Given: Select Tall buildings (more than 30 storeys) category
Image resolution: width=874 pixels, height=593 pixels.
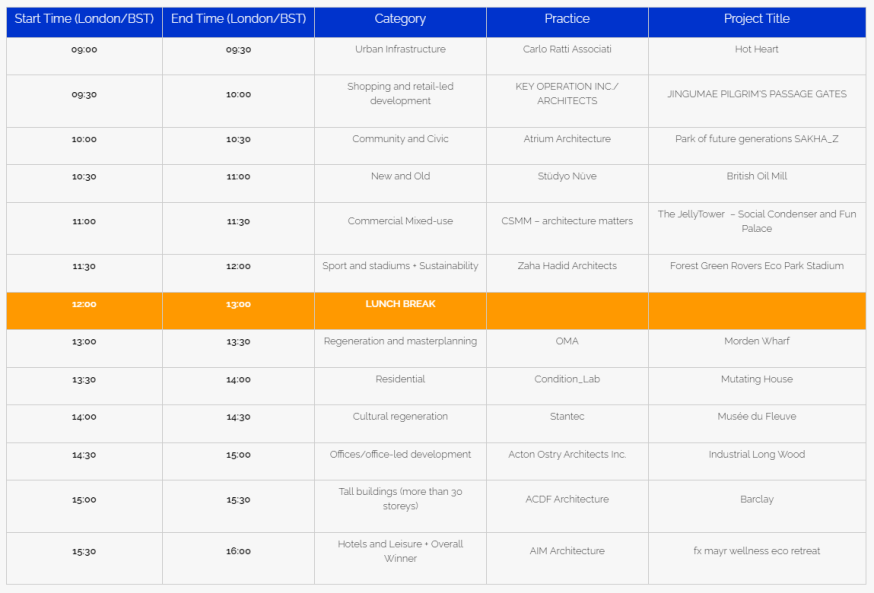Looking at the screenshot, I should click(x=400, y=499).
